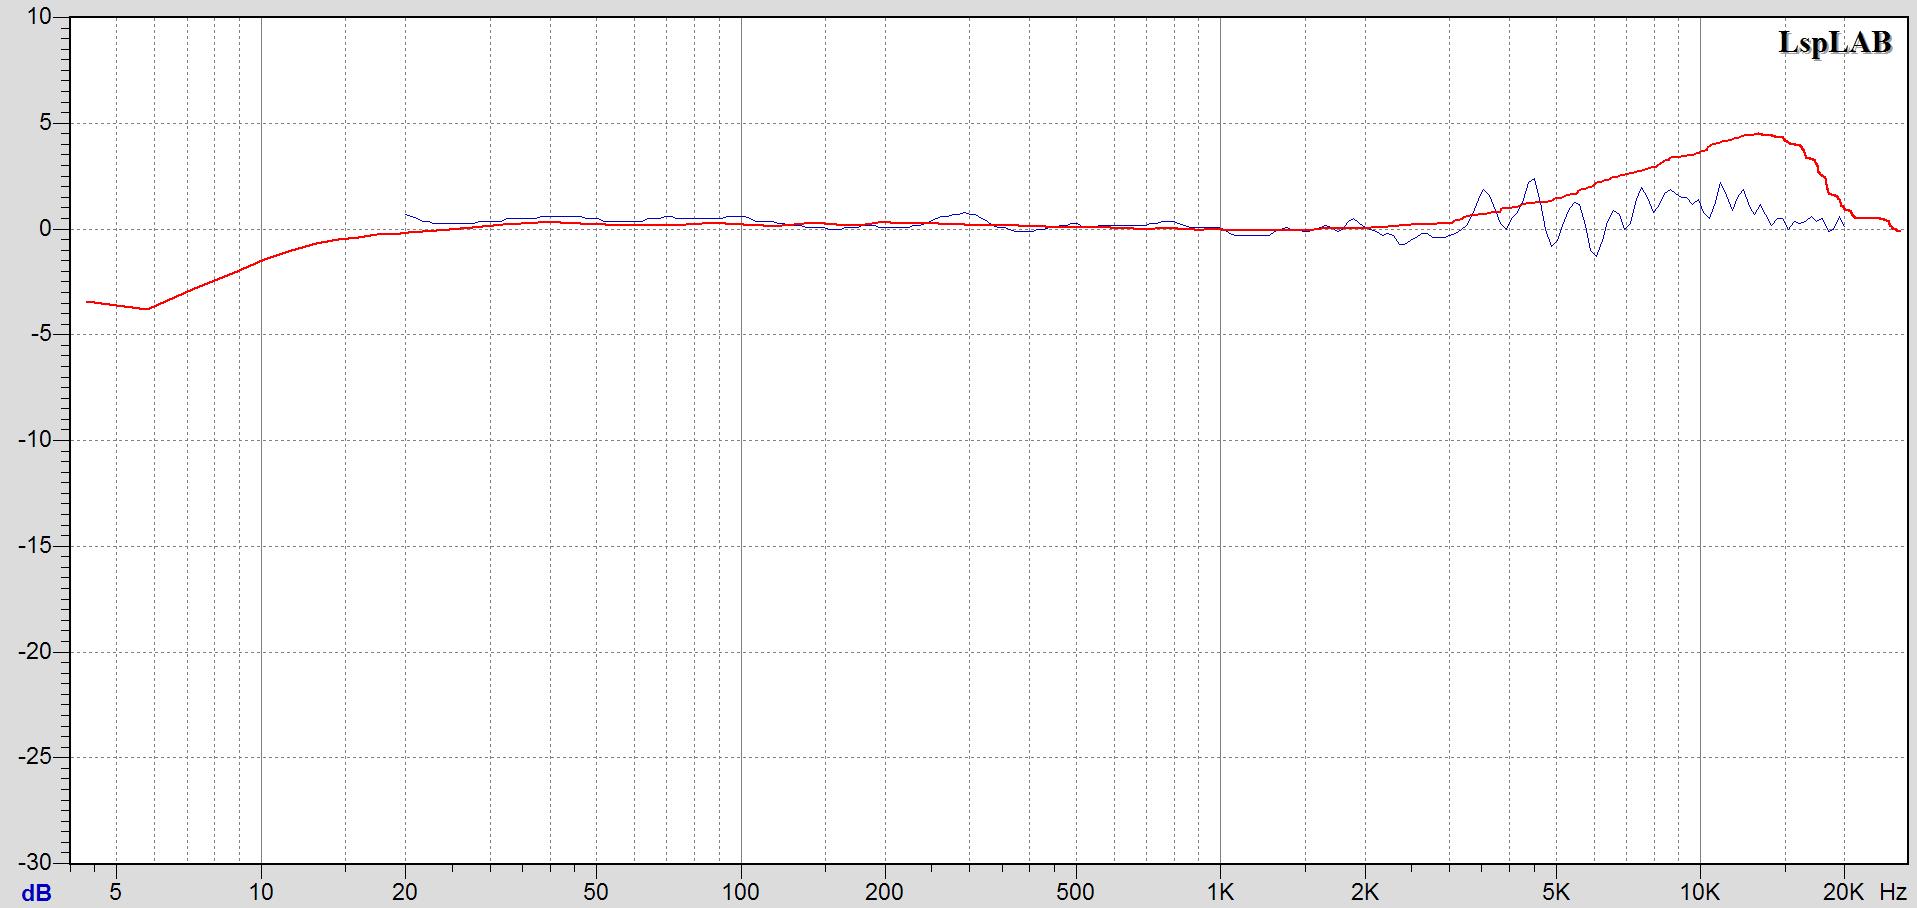
Task: Click the -25 dB y-axis label
Action: (x=35, y=757)
